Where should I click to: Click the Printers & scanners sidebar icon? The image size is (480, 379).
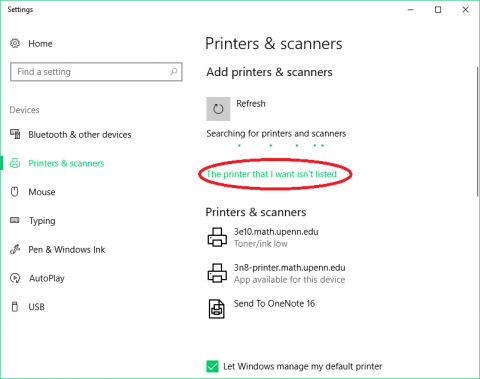15,163
